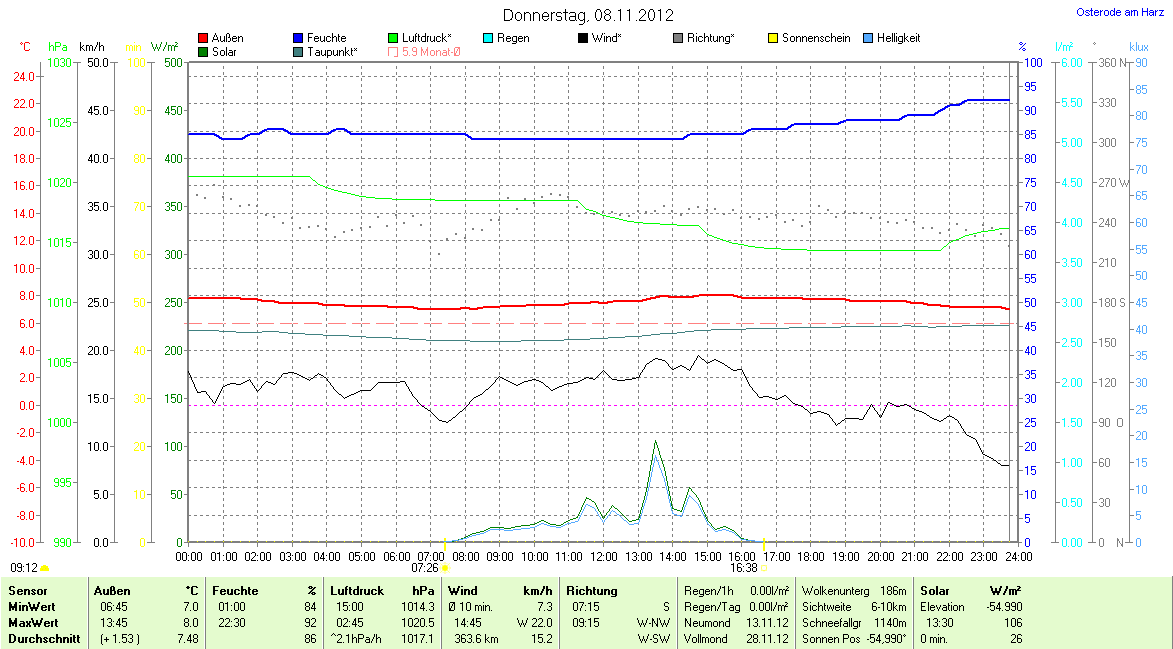Image resolution: width=1173 pixels, height=649 pixels.
Task: Click the 09:12 time with sun icon
Action: [24, 567]
